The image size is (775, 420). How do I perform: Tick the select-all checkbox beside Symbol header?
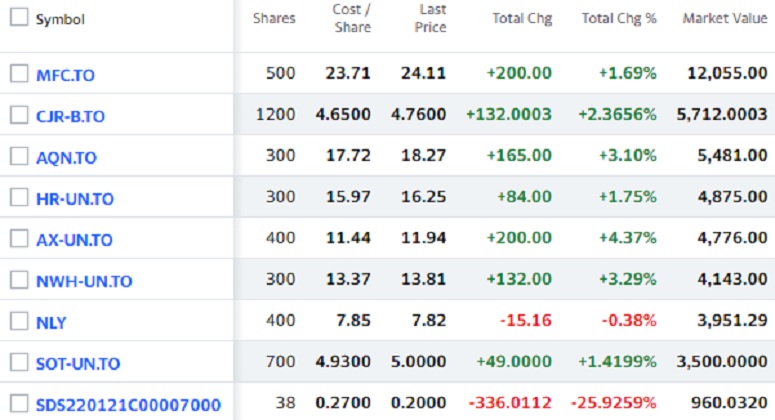[x=19, y=17]
